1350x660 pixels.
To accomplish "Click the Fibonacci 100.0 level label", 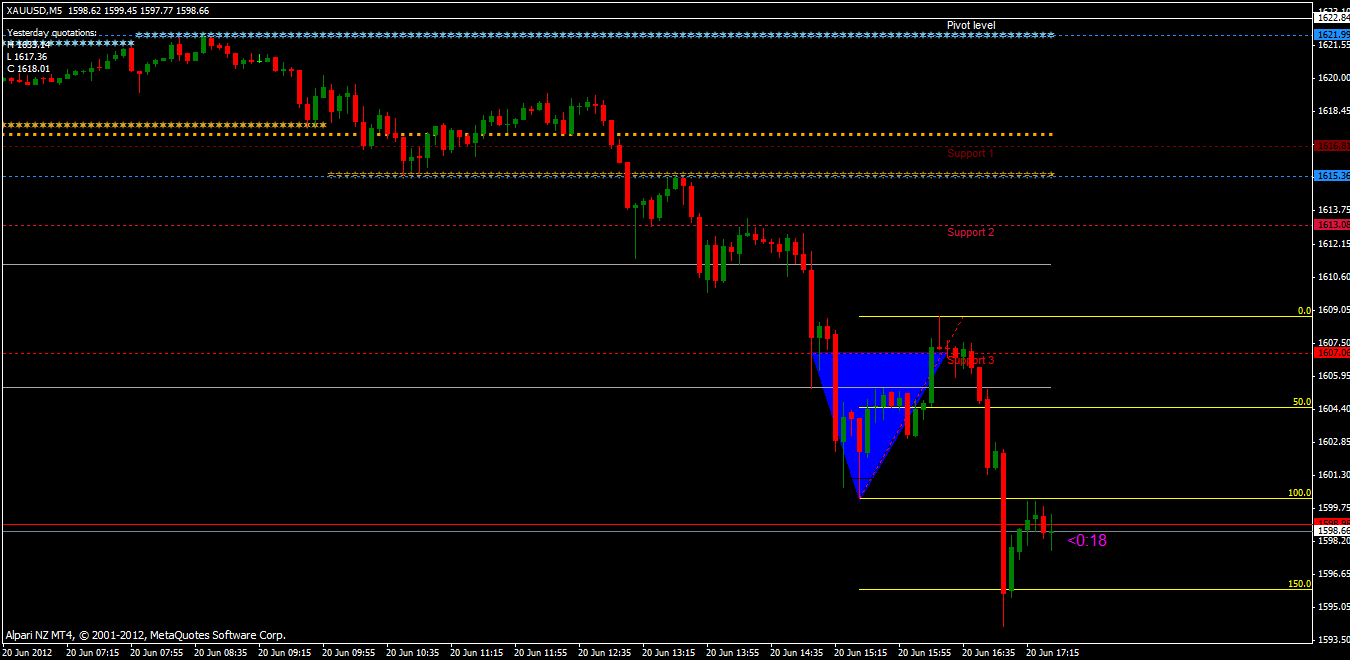I will [x=1300, y=493].
